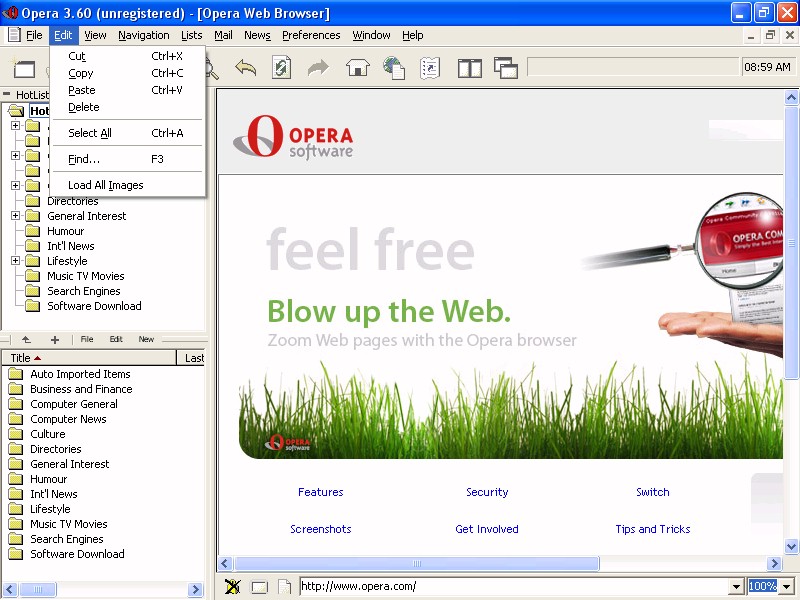Select Computer News in the Title list

pyautogui.click(x=68, y=419)
